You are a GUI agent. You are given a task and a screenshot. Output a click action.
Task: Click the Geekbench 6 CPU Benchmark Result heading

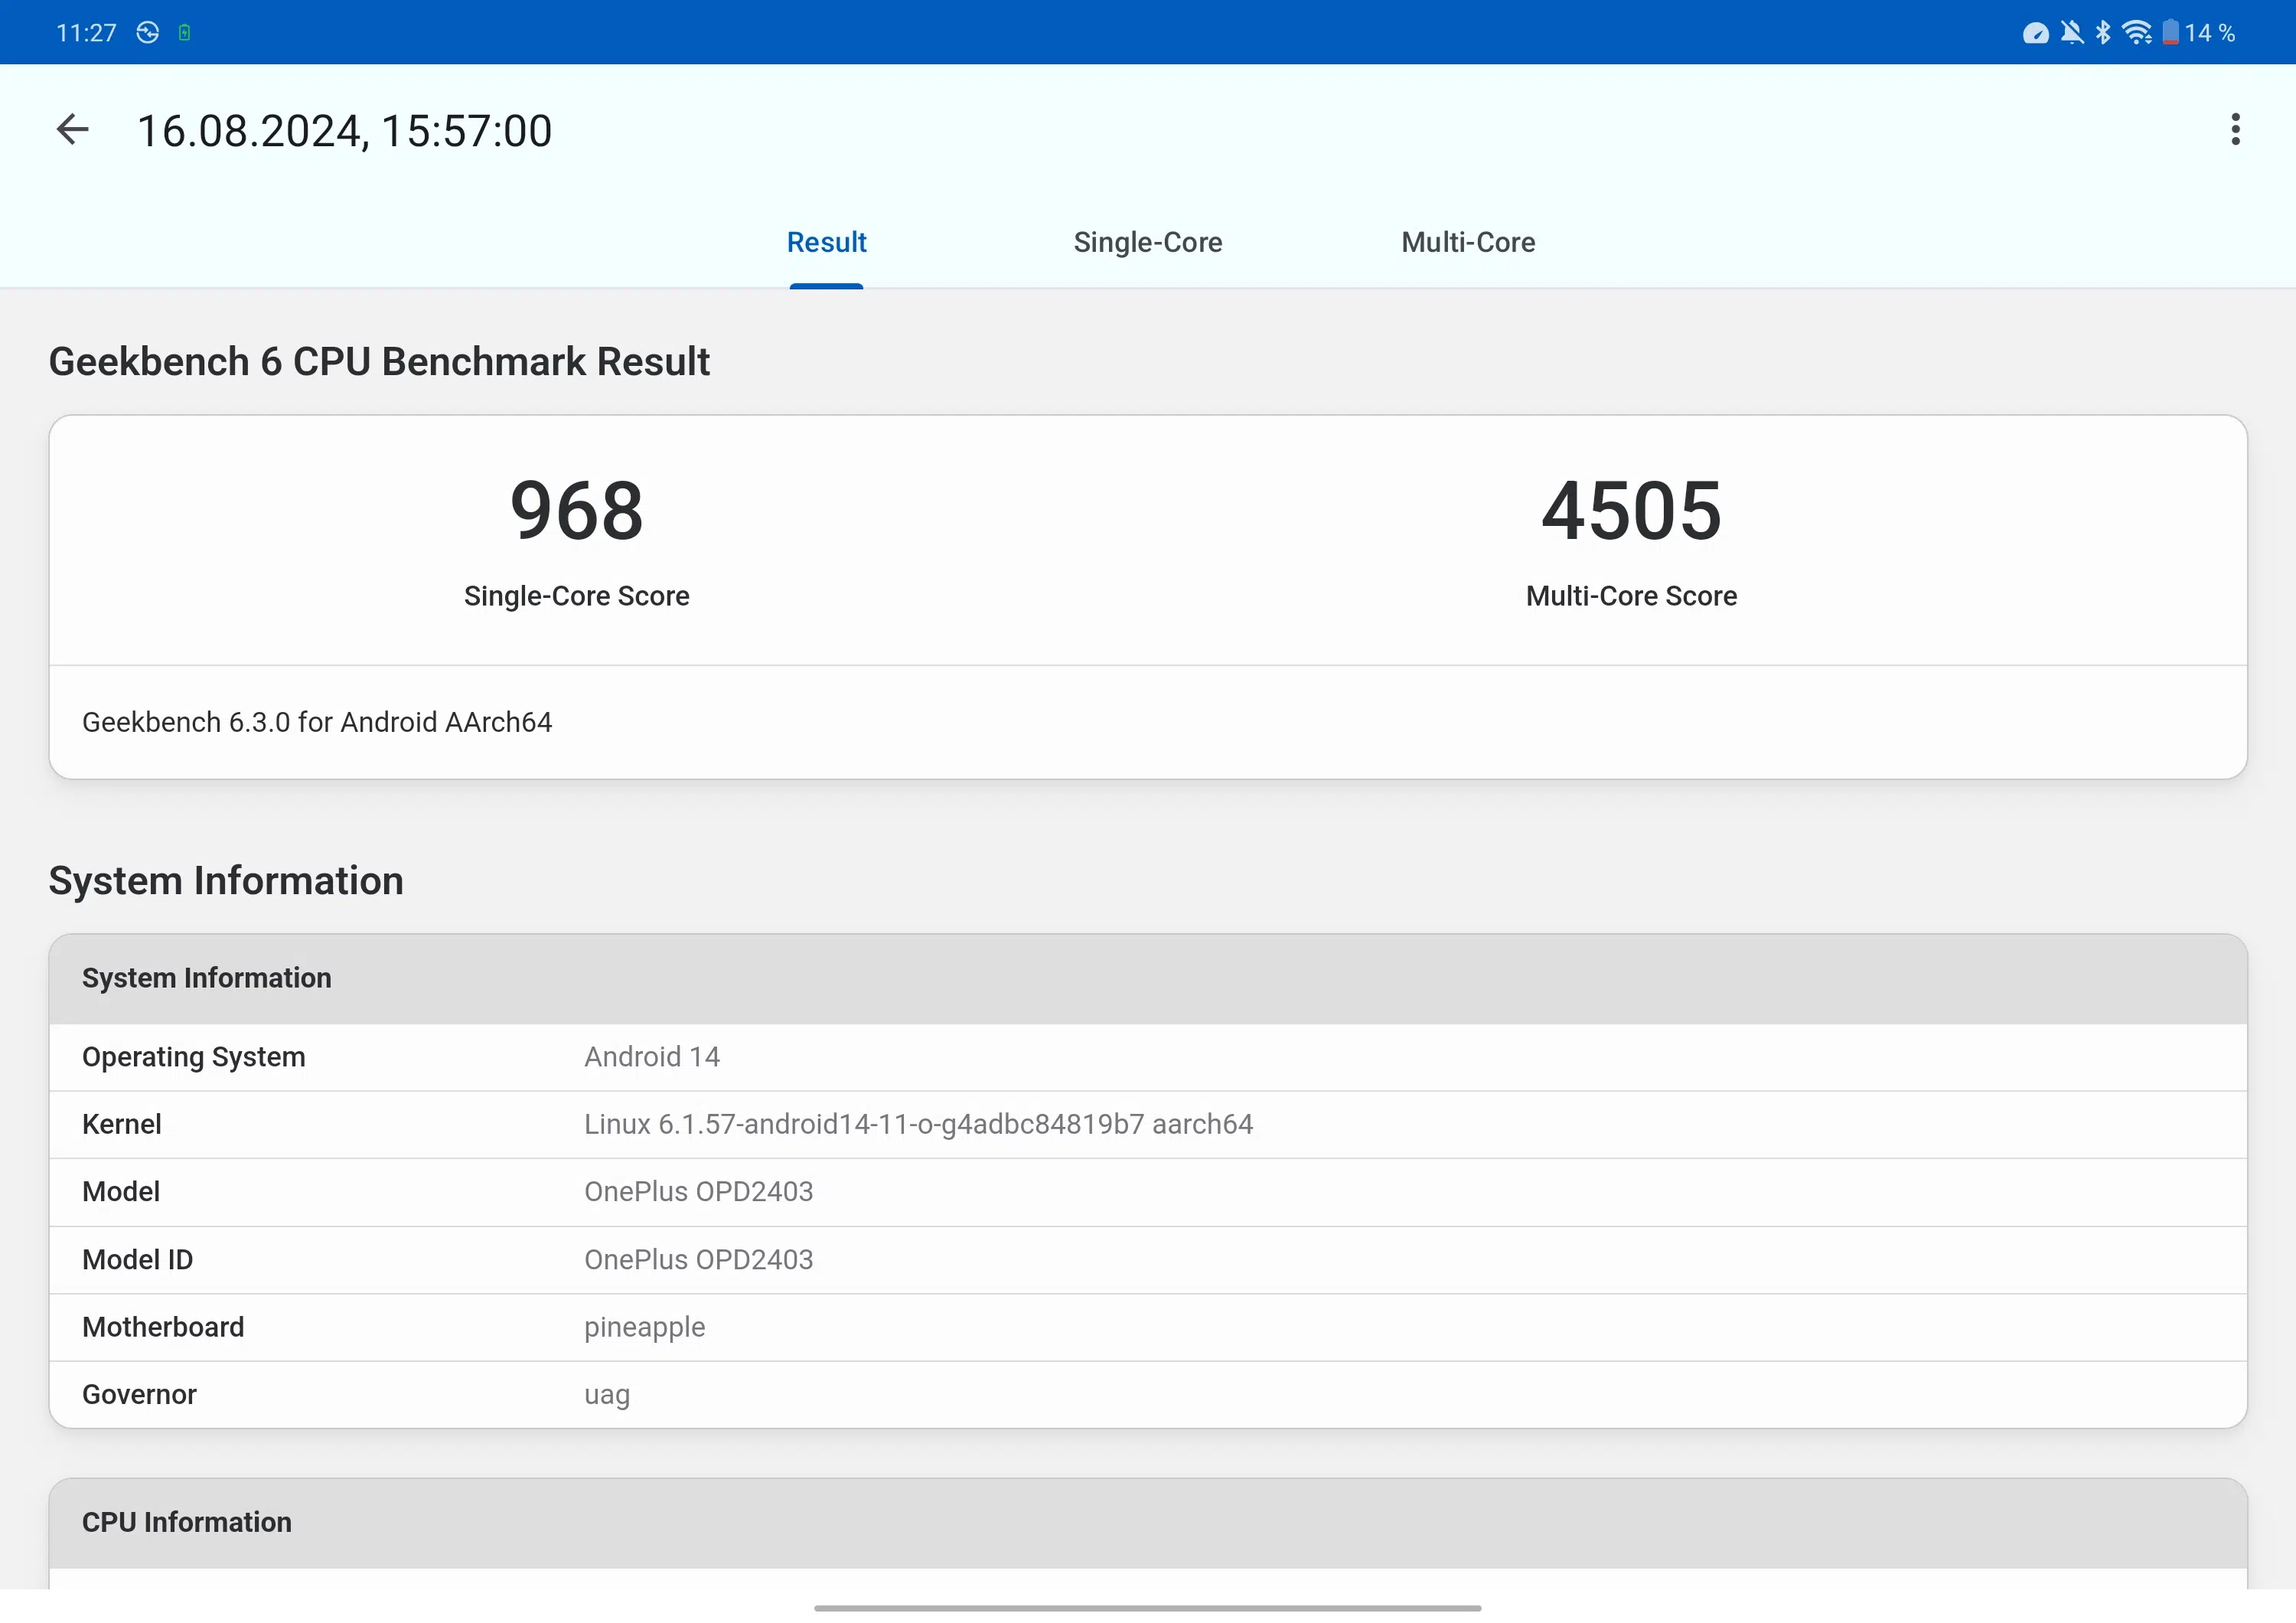[379, 362]
